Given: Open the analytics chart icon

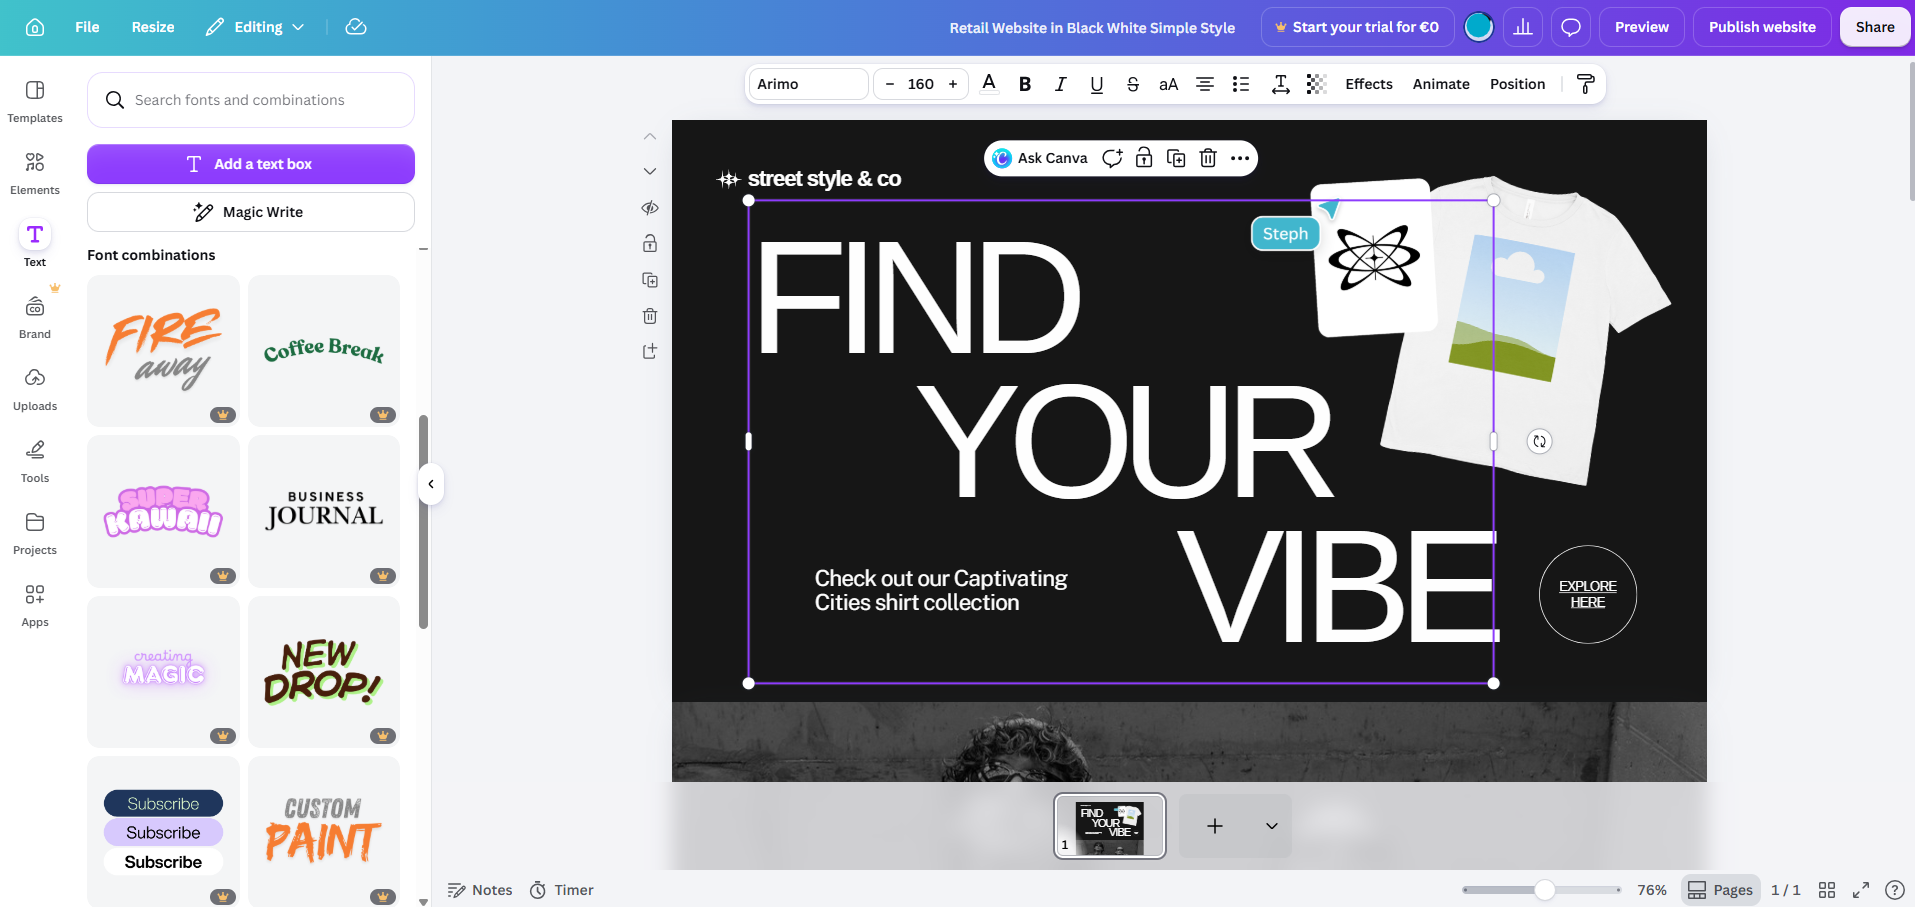Looking at the screenshot, I should click(1523, 27).
